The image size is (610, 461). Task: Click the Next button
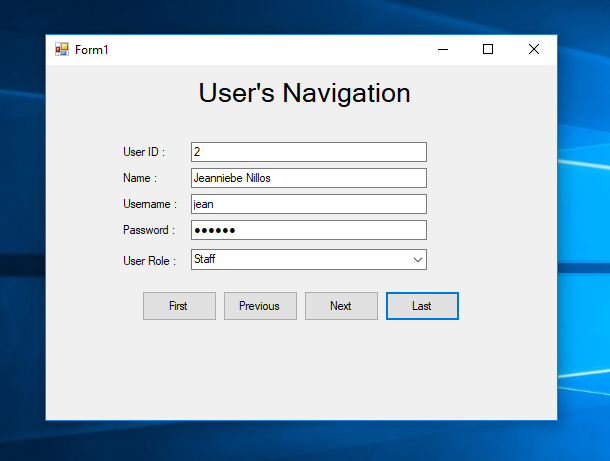[x=341, y=306]
